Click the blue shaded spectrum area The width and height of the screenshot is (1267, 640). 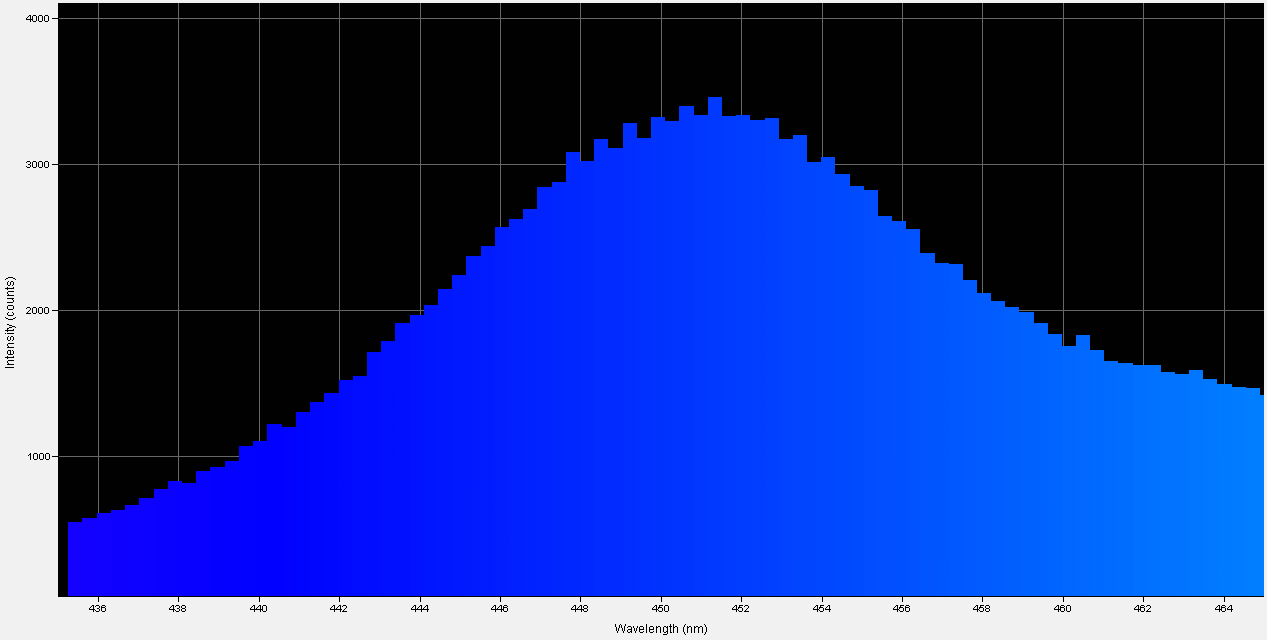click(x=600, y=400)
